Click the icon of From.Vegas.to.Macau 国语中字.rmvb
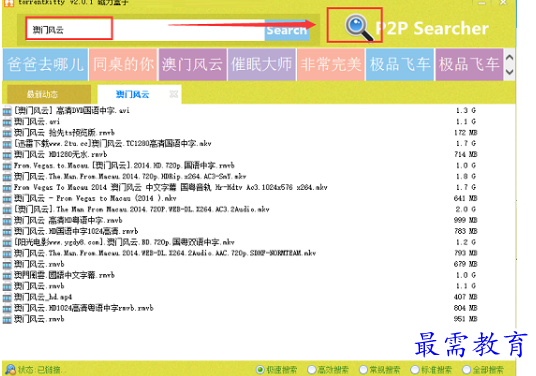The width and height of the screenshot is (536, 376). [x=7, y=166]
